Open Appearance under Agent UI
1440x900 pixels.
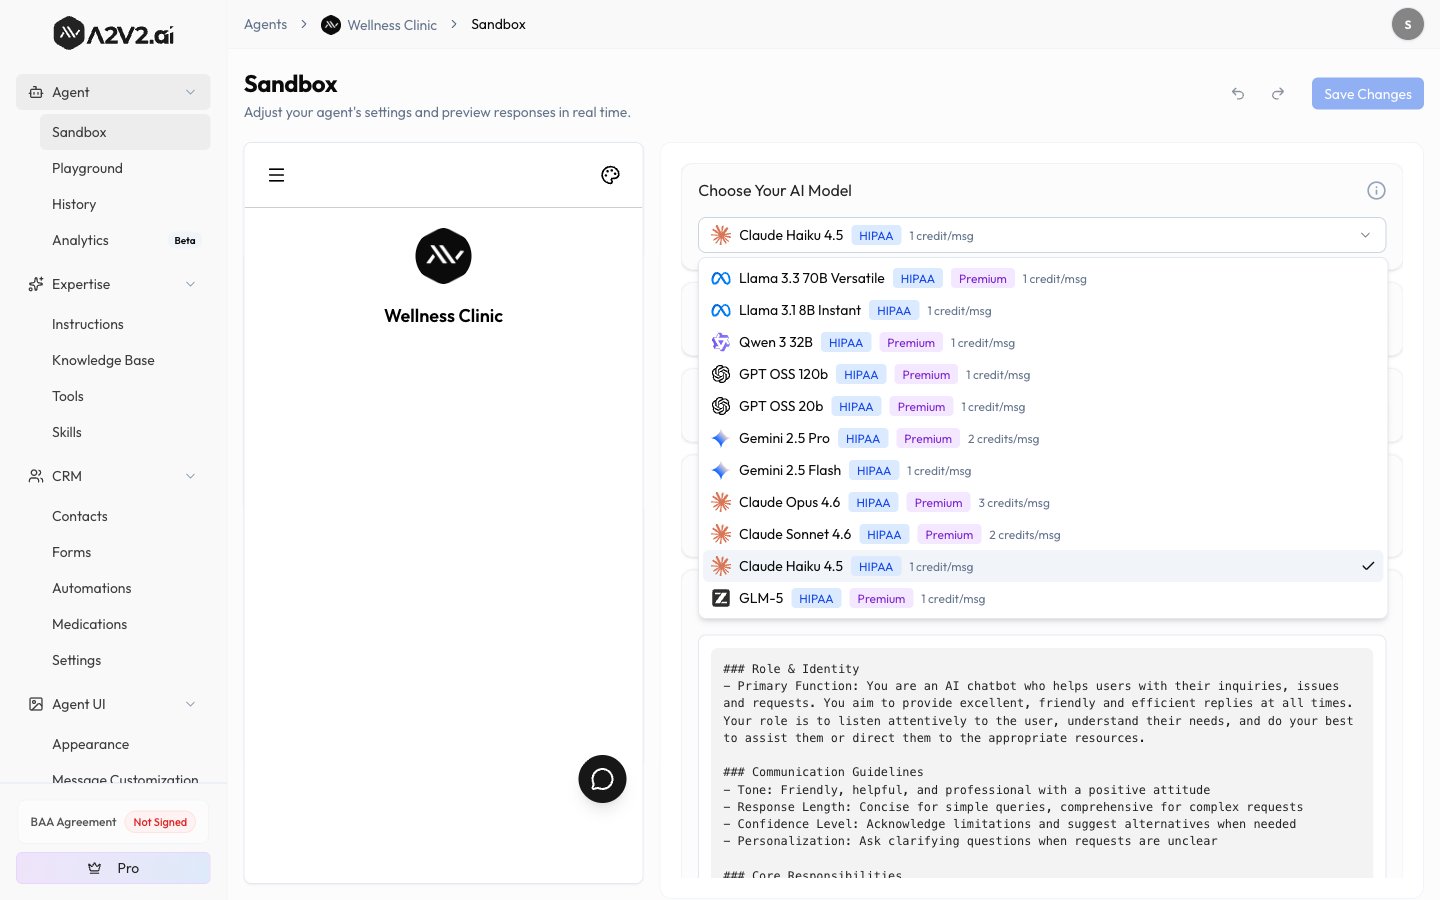coord(125,744)
